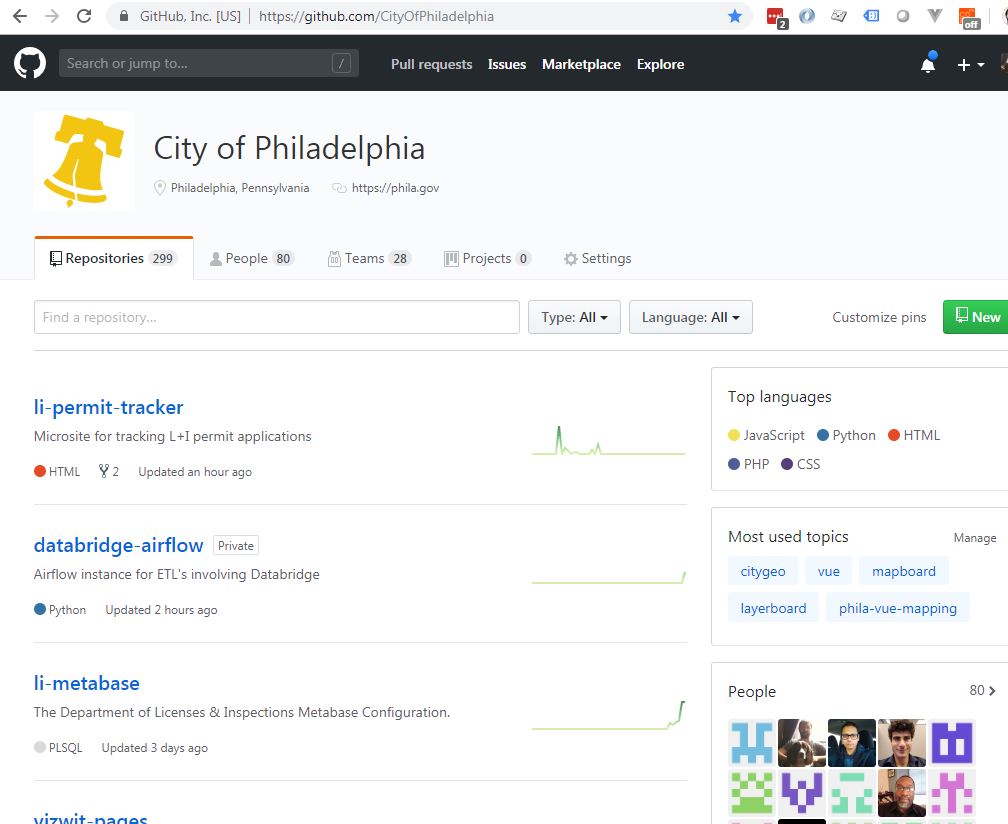The image size is (1008, 824).
Task: Open the Type: All dropdown
Action: [574, 317]
